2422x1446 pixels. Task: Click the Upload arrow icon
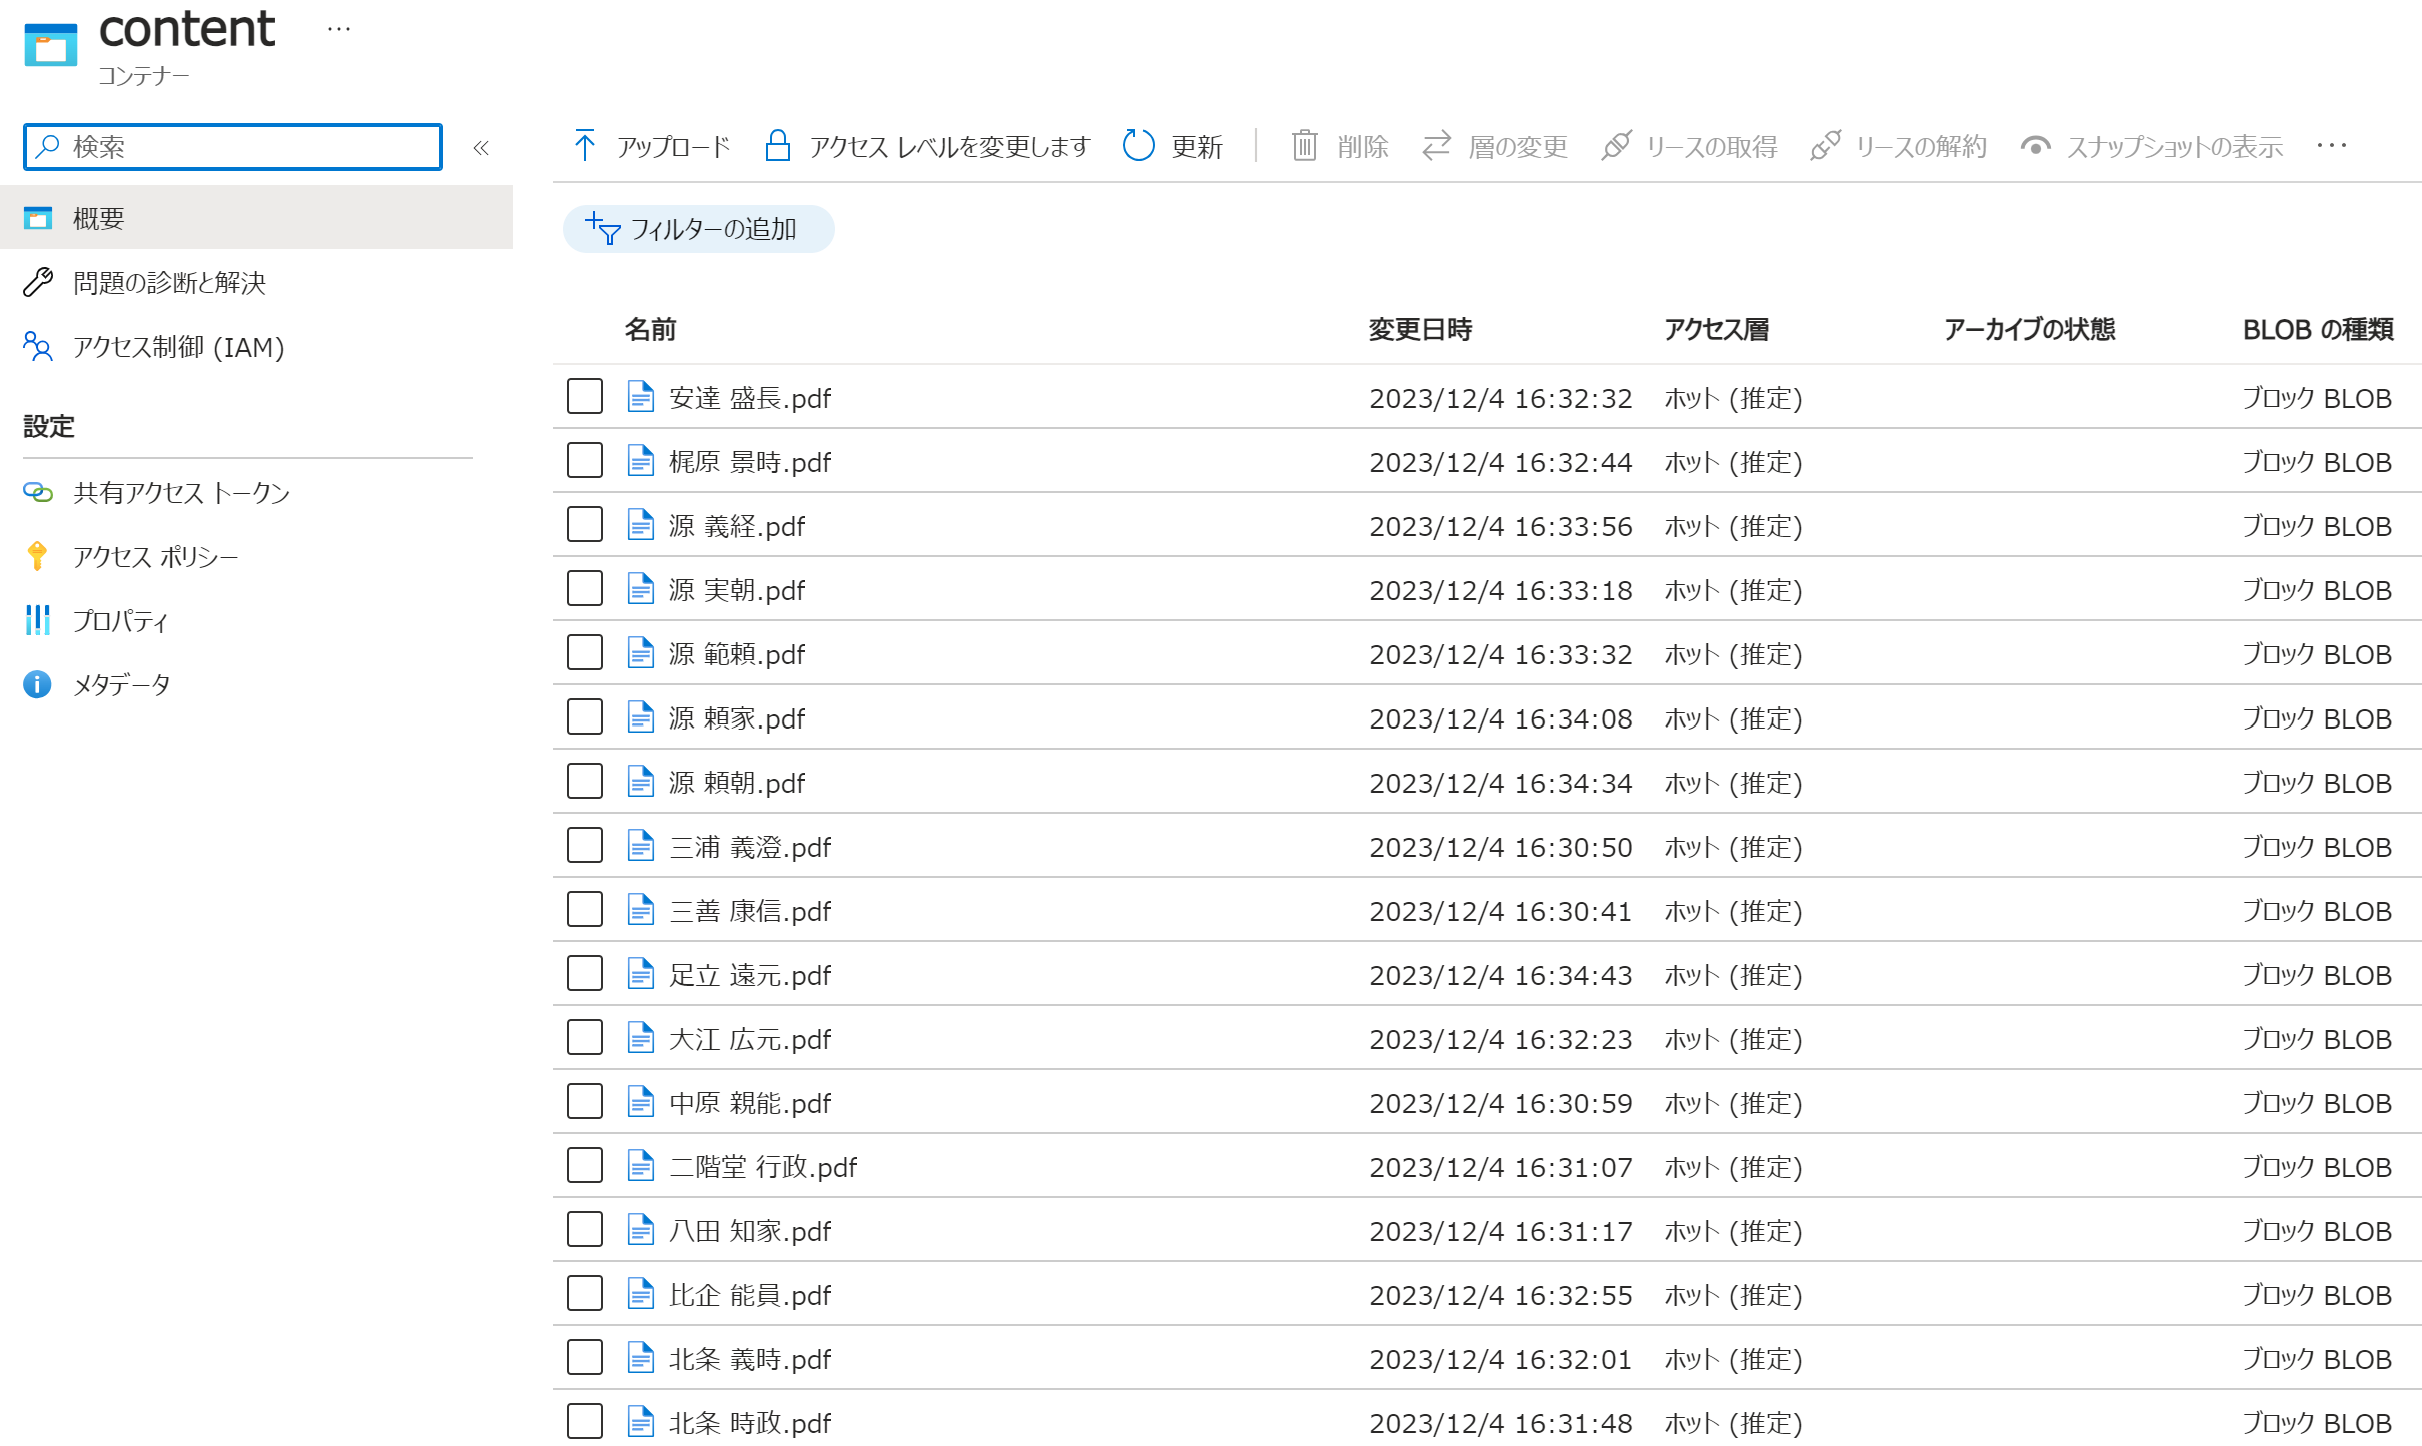585,146
